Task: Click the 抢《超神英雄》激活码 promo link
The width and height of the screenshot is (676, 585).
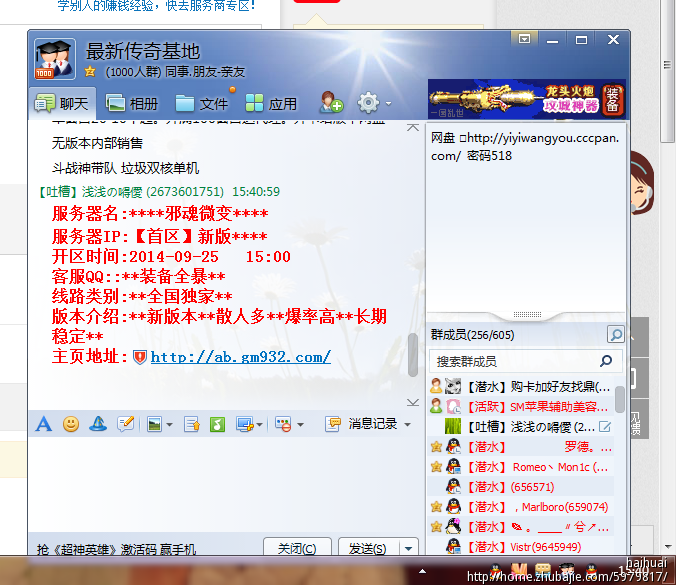Action: [116, 549]
